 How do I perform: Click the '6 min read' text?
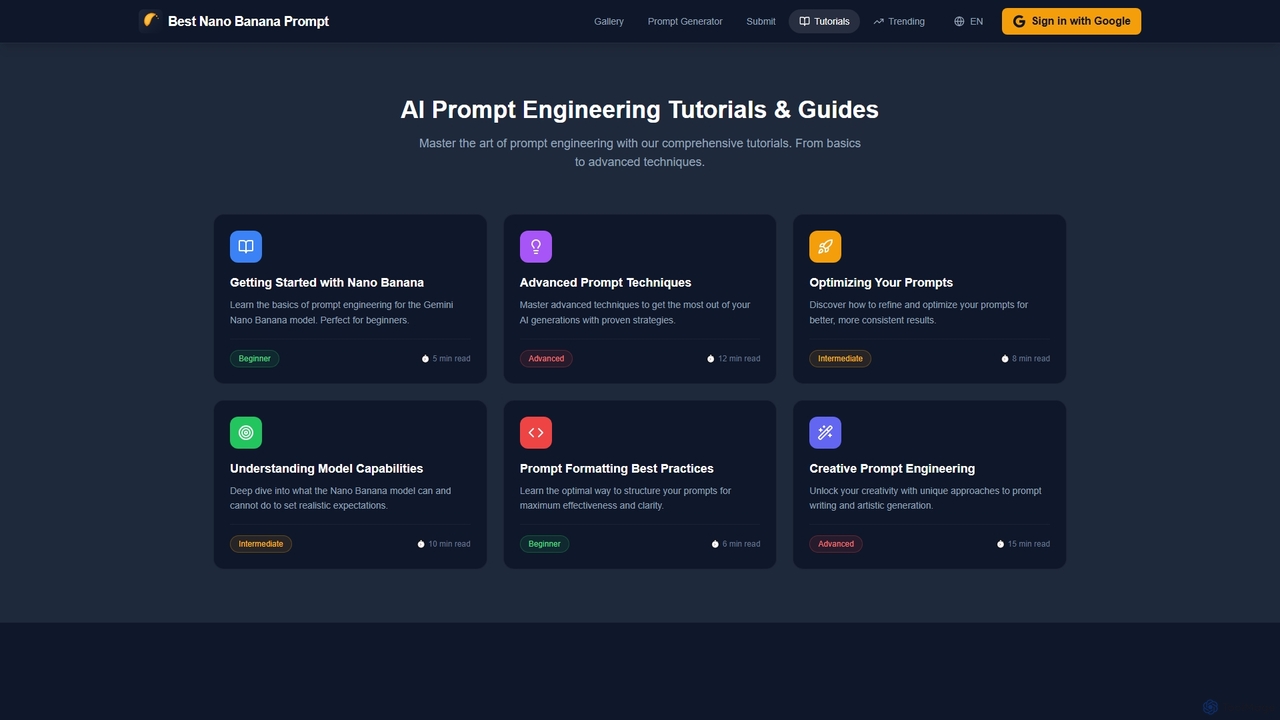coord(741,544)
